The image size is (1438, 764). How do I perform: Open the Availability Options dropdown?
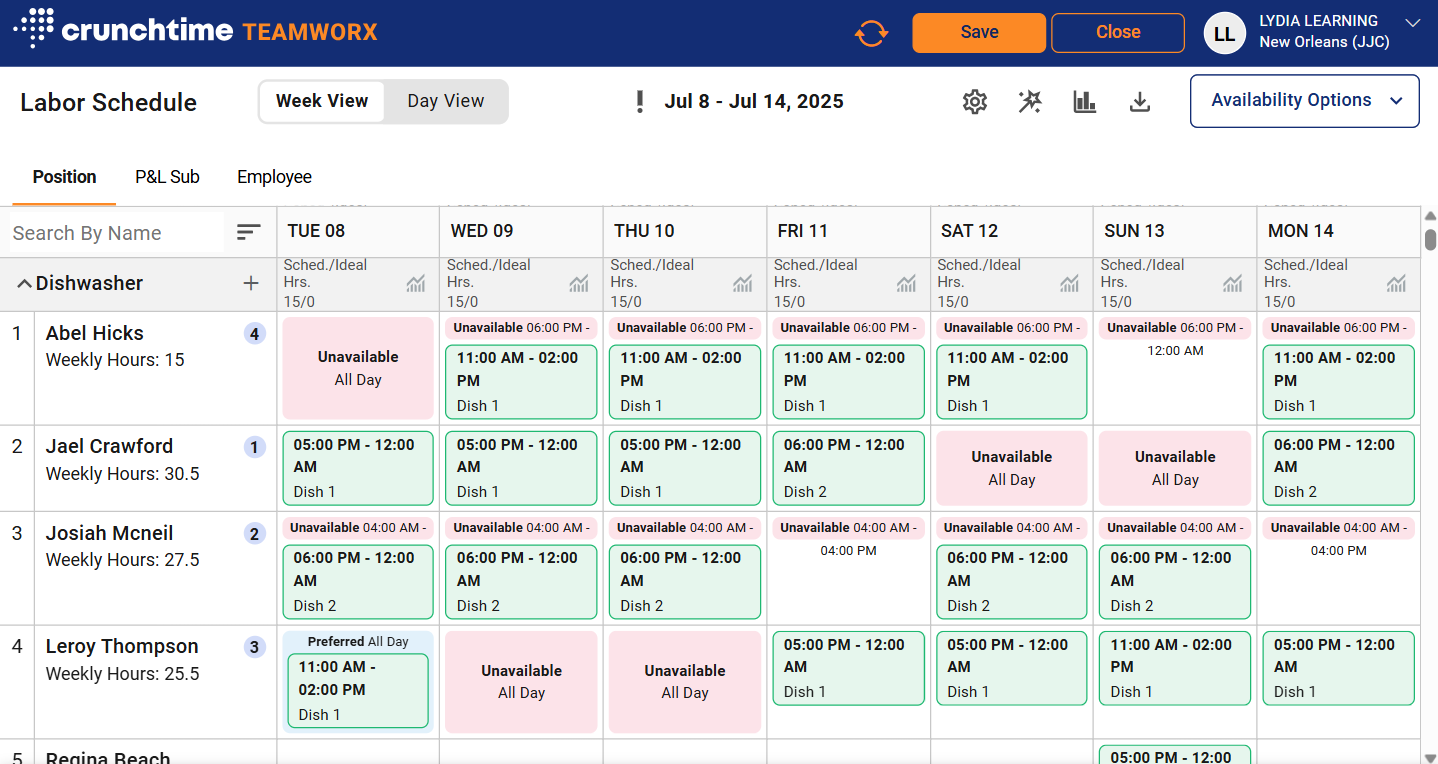(1304, 101)
